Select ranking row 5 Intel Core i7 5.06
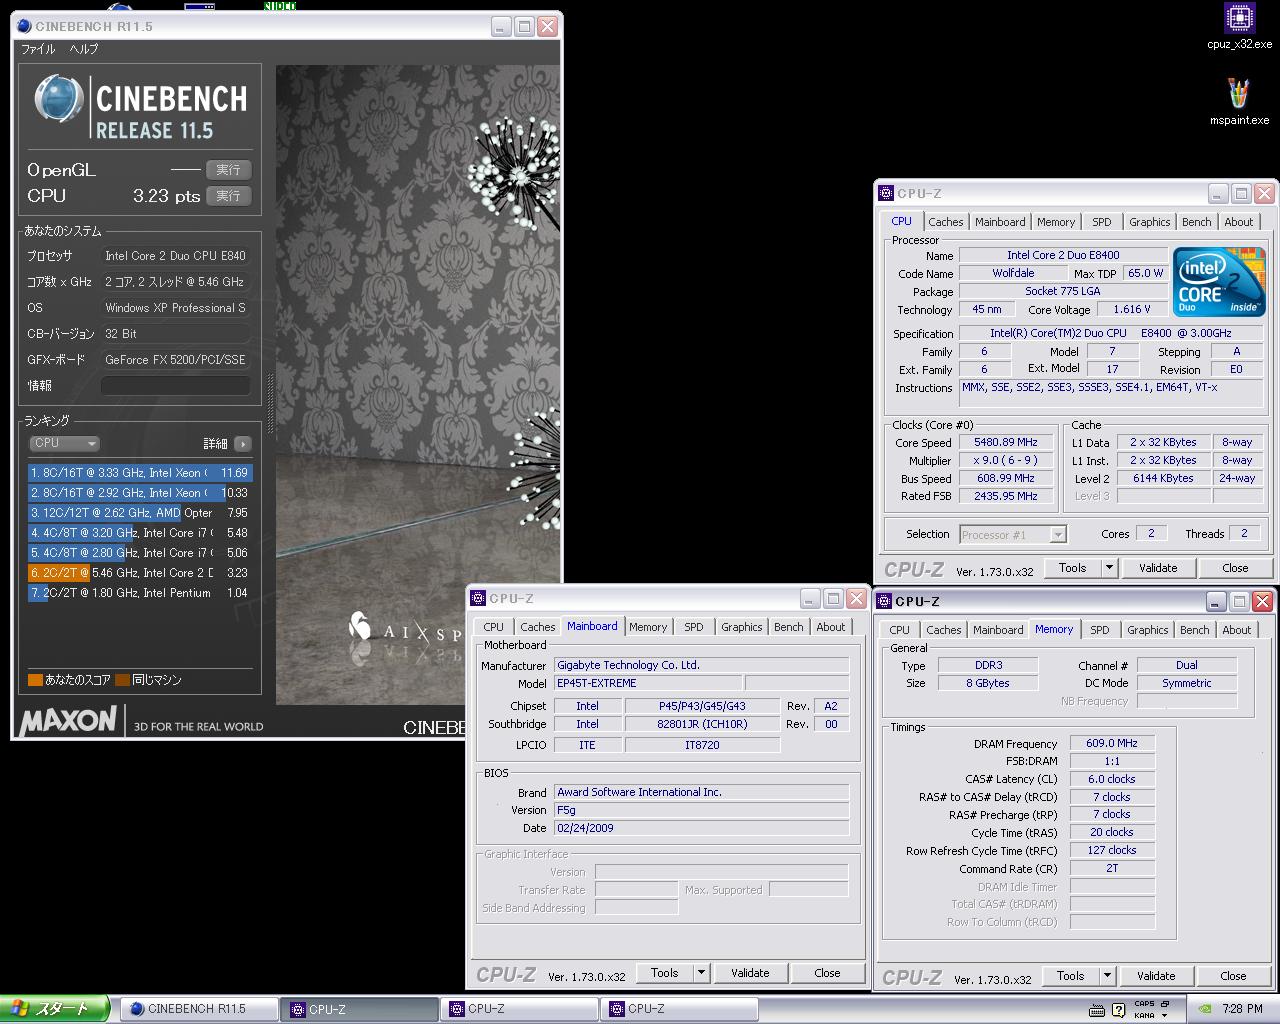 pos(140,553)
